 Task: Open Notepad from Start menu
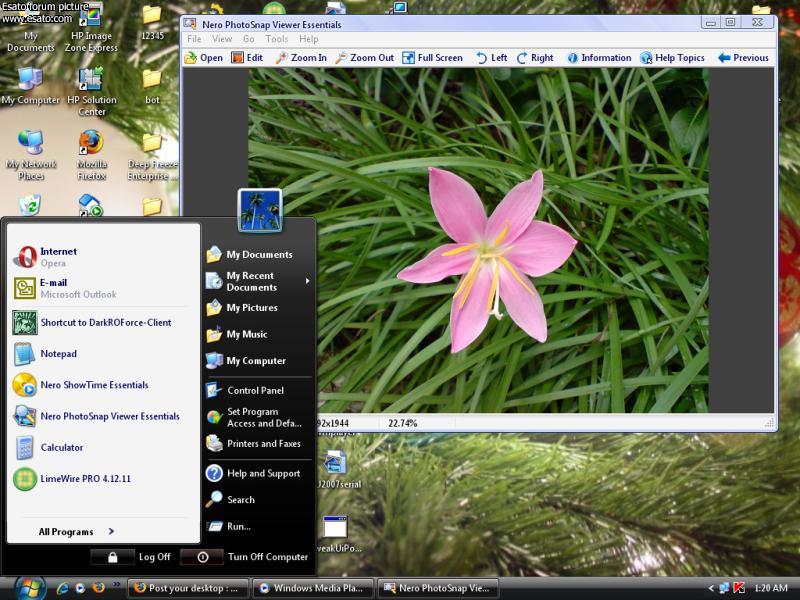100,354
